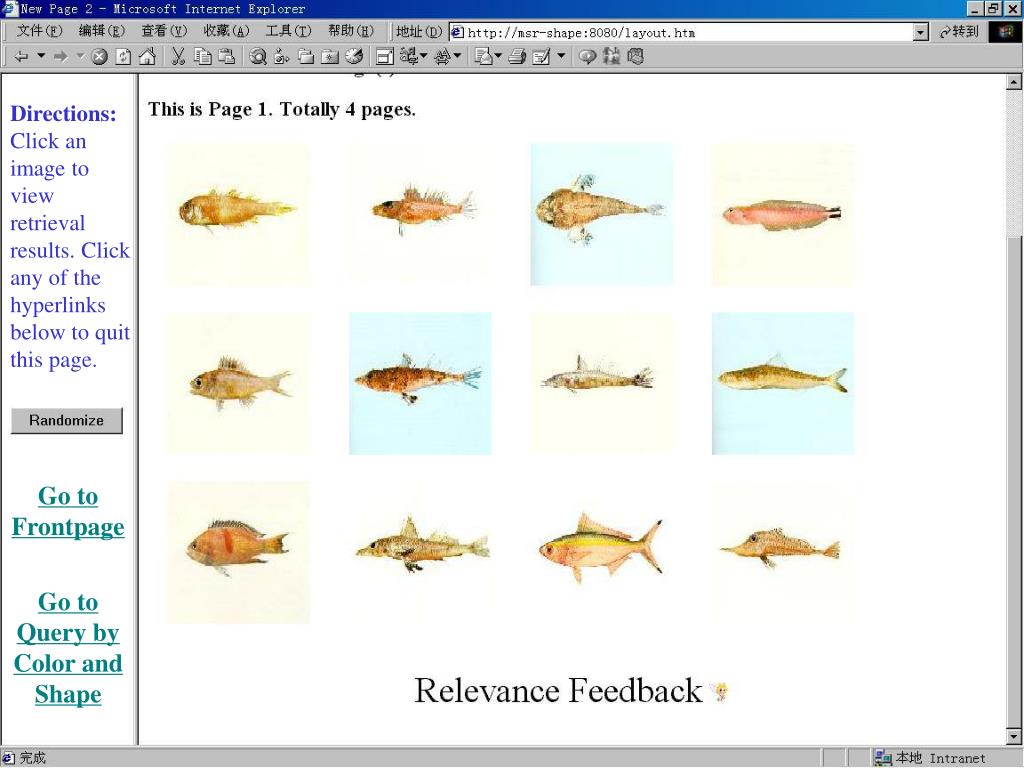The width and height of the screenshot is (1024, 768).
Task: Open the 文件(F) menu
Action: click(x=39, y=31)
